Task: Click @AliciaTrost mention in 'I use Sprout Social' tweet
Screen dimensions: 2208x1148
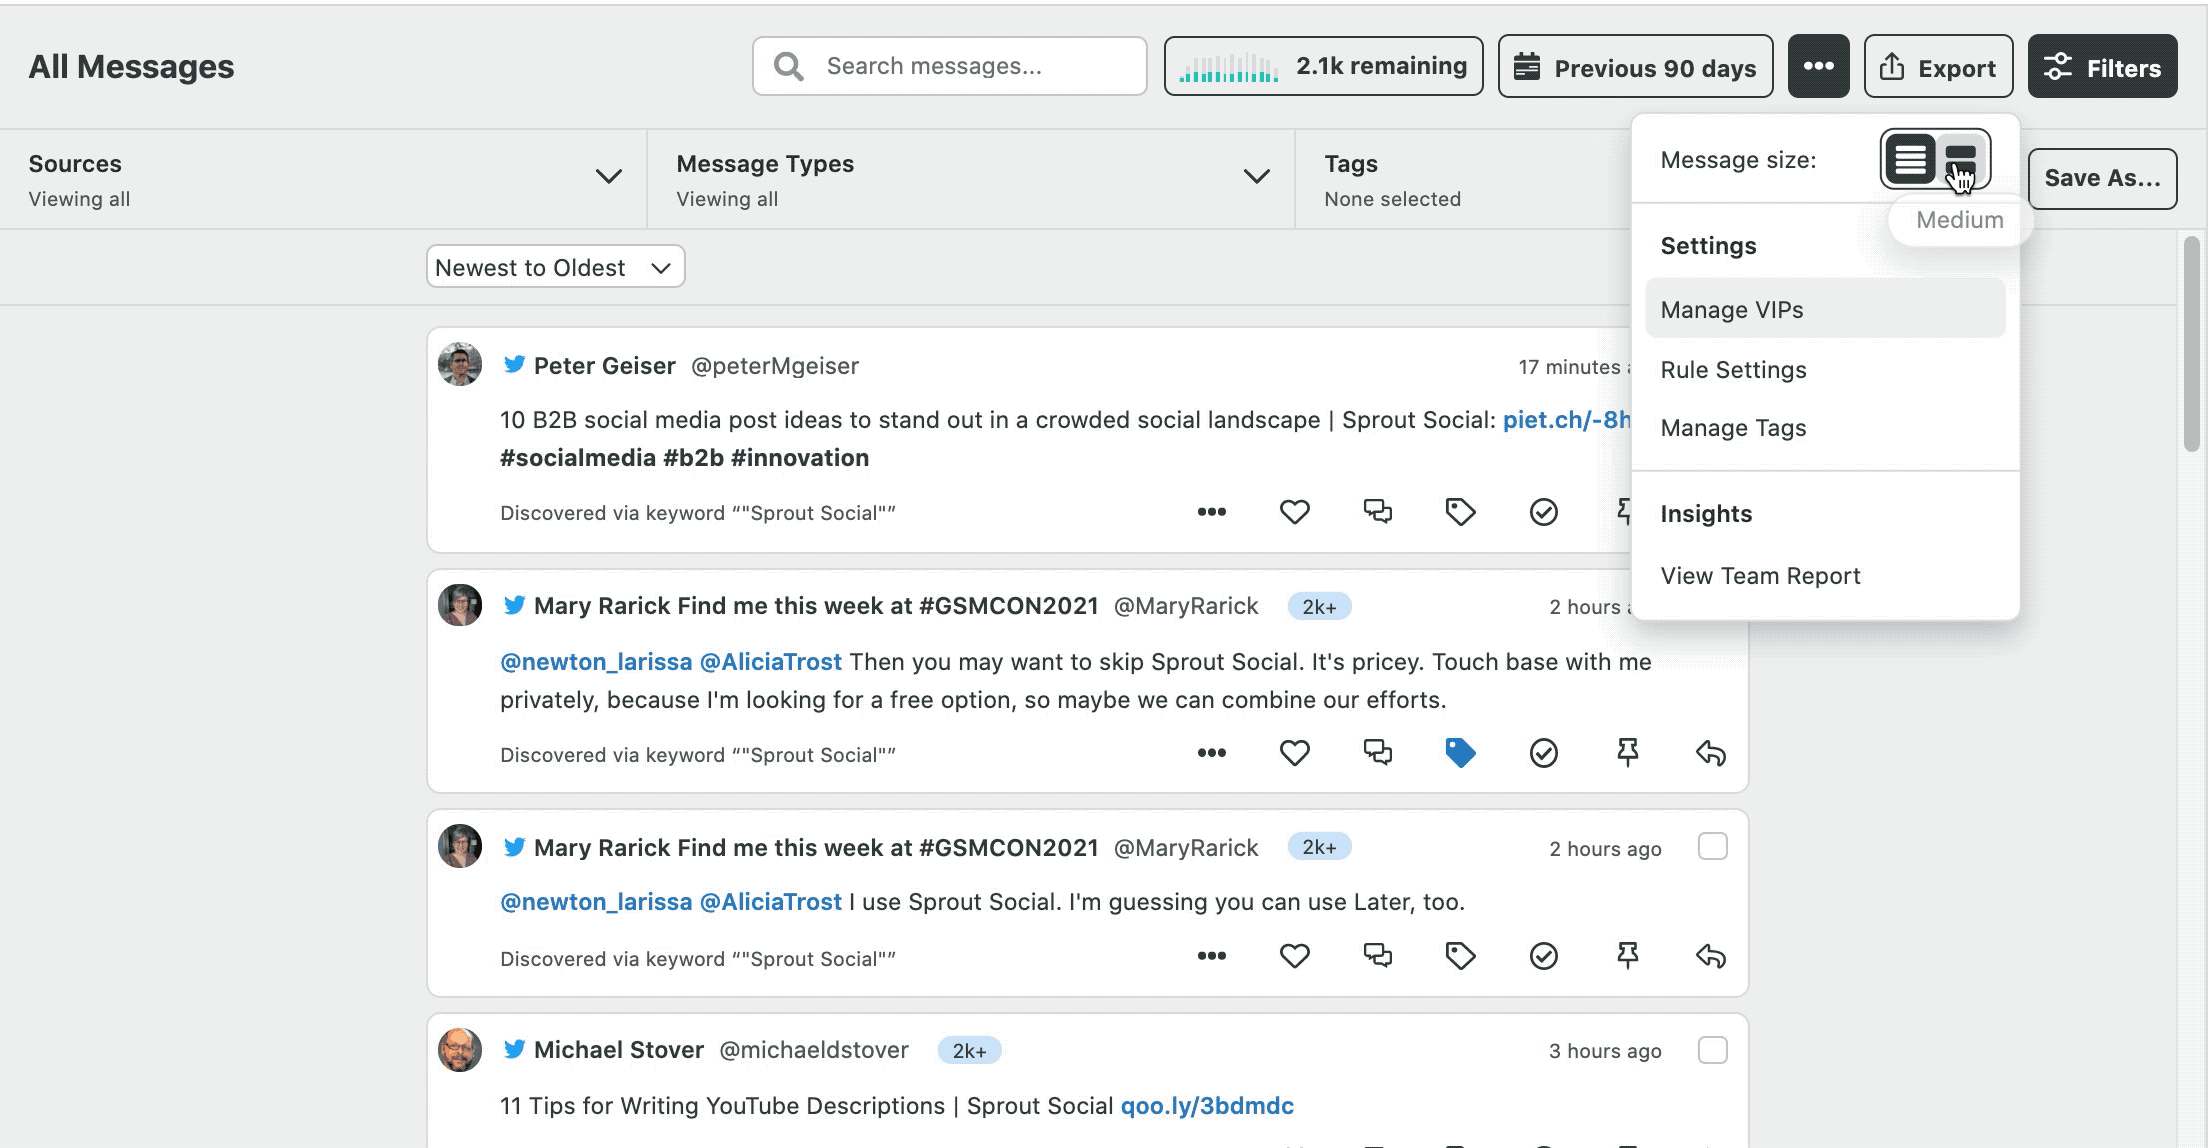Action: coord(771,901)
